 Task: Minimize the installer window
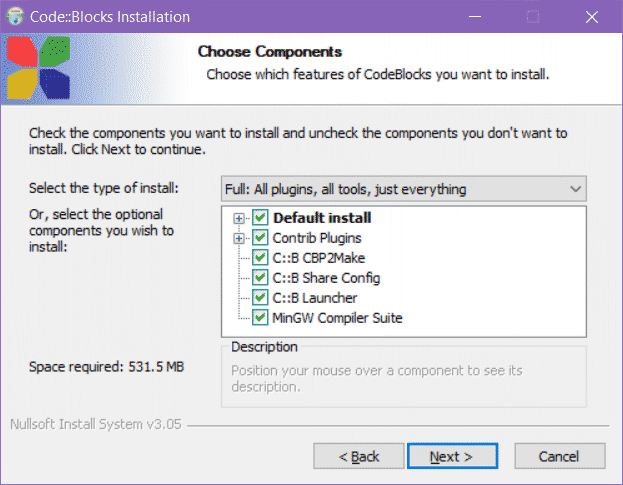click(478, 17)
